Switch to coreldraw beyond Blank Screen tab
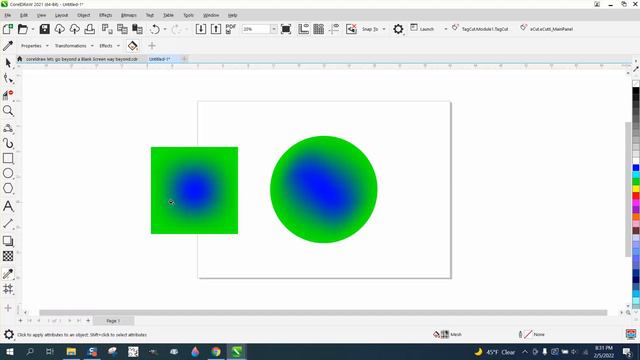The width and height of the screenshot is (640, 360). click(82, 59)
